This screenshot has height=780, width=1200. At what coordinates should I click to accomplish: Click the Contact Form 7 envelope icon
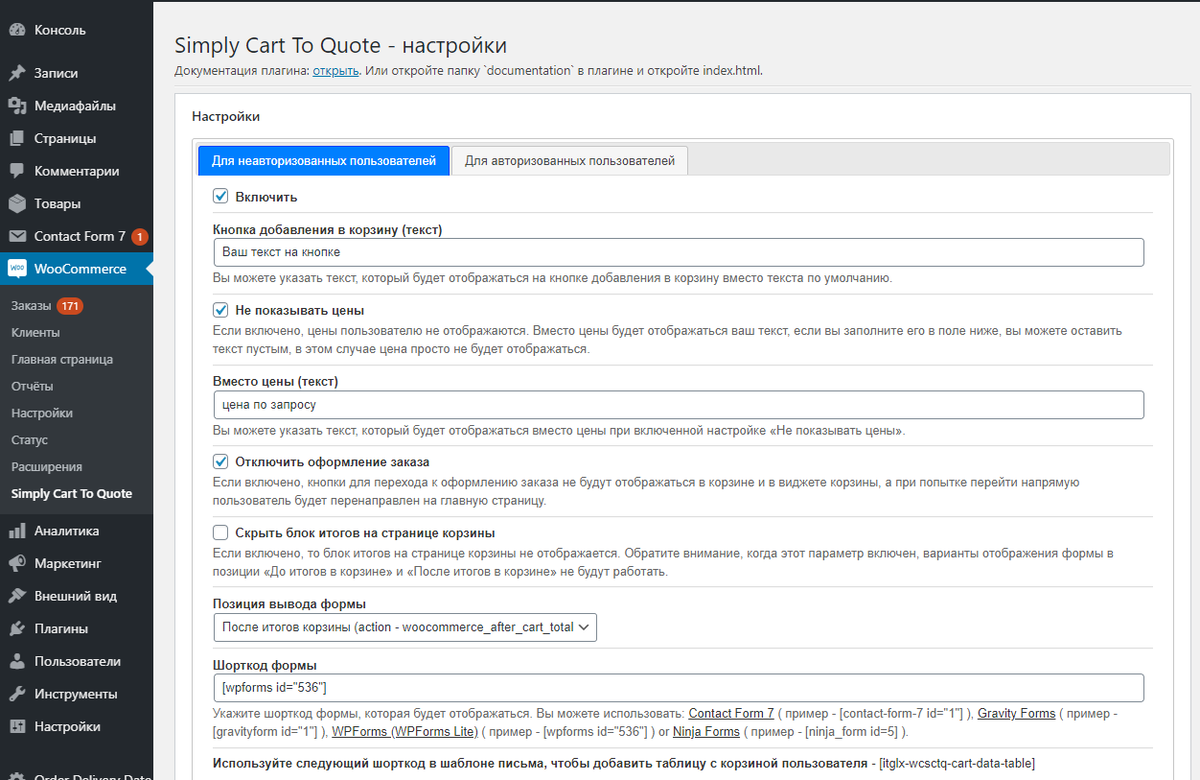[17, 236]
